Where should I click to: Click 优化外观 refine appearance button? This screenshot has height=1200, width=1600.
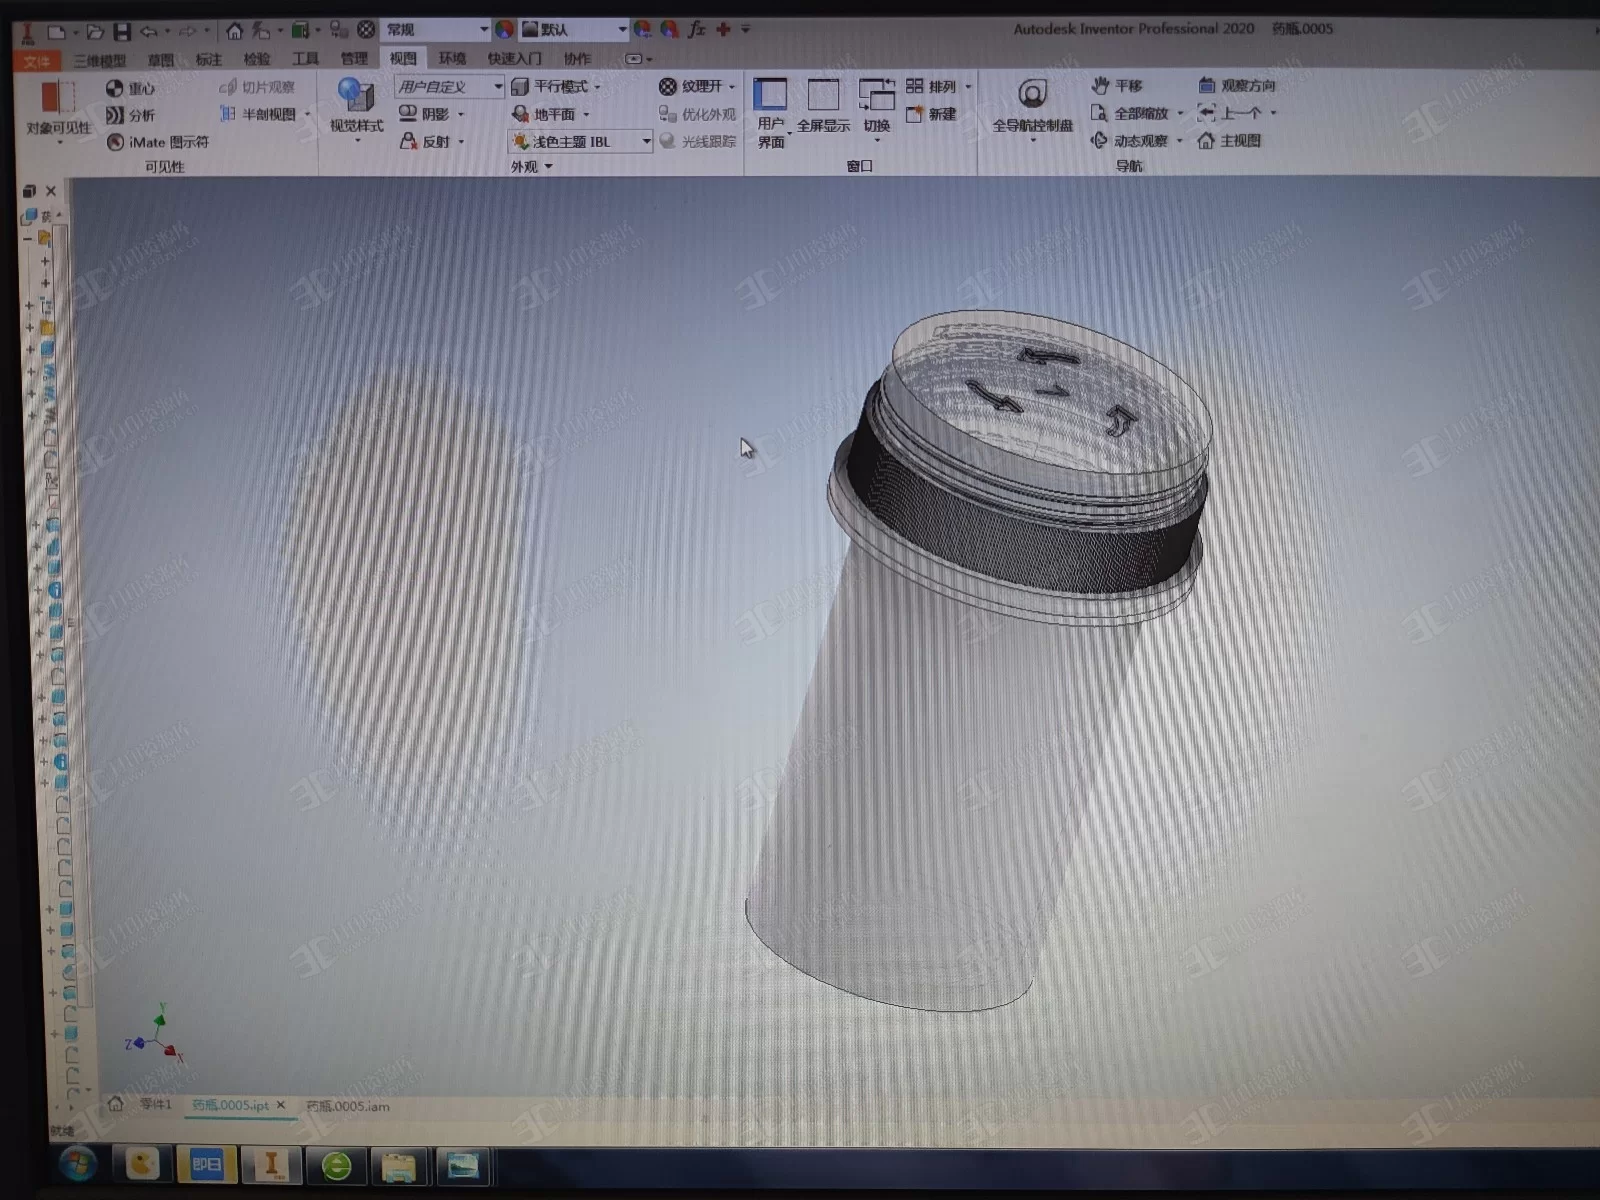(x=698, y=114)
